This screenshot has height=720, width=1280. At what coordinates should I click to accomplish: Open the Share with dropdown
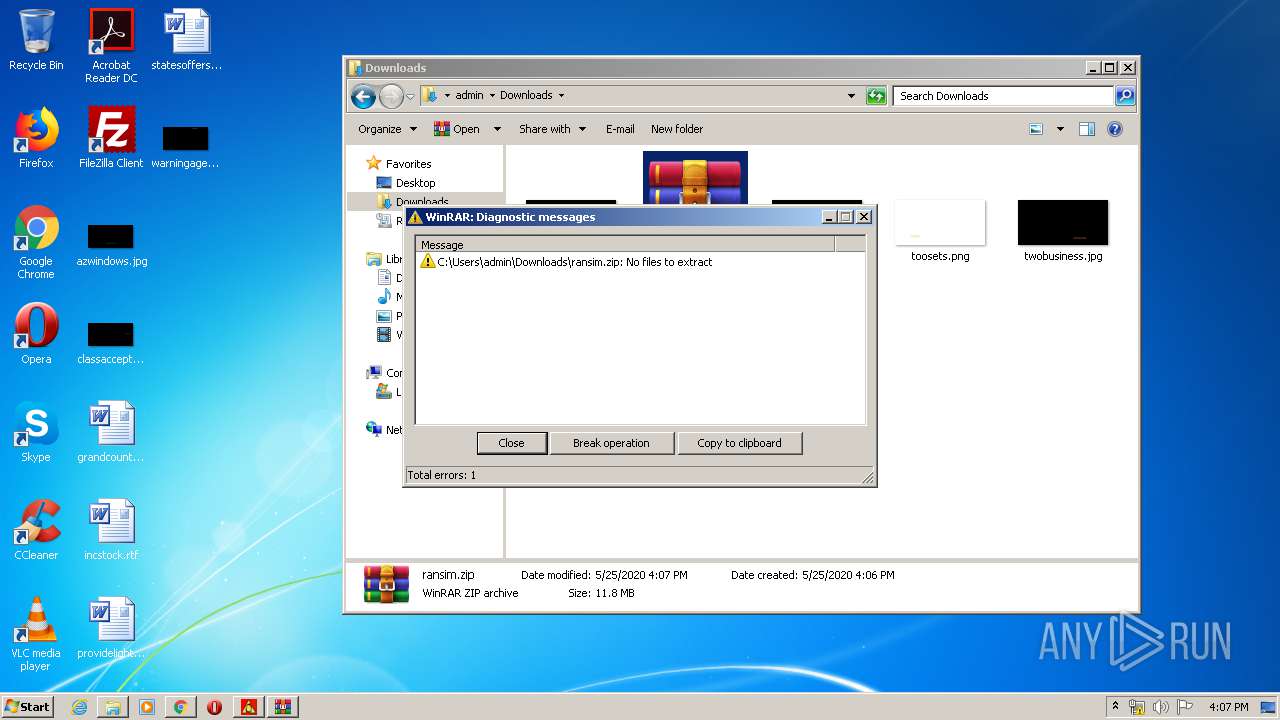[x=551, y=129]
